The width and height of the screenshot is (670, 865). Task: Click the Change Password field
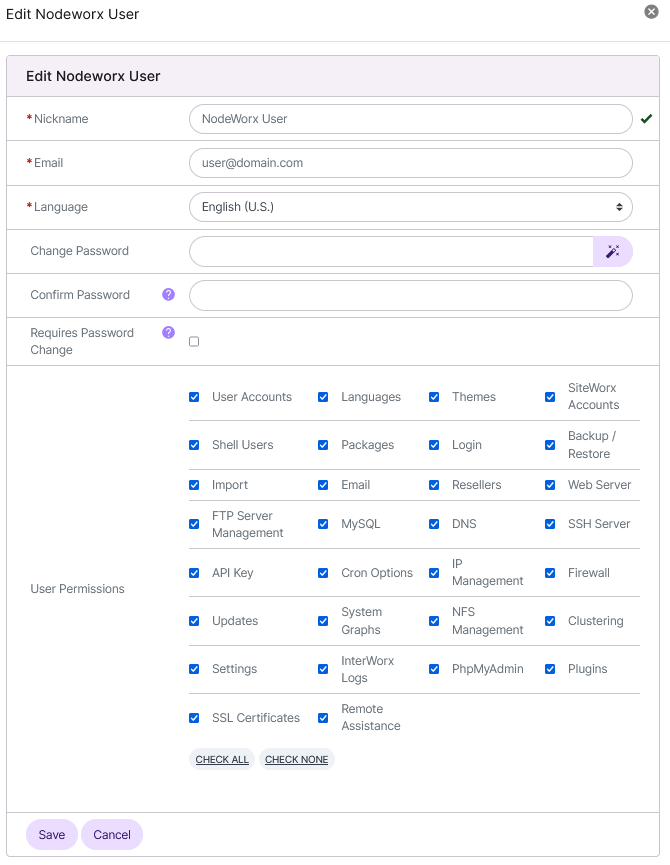click(x=390, y=251)
